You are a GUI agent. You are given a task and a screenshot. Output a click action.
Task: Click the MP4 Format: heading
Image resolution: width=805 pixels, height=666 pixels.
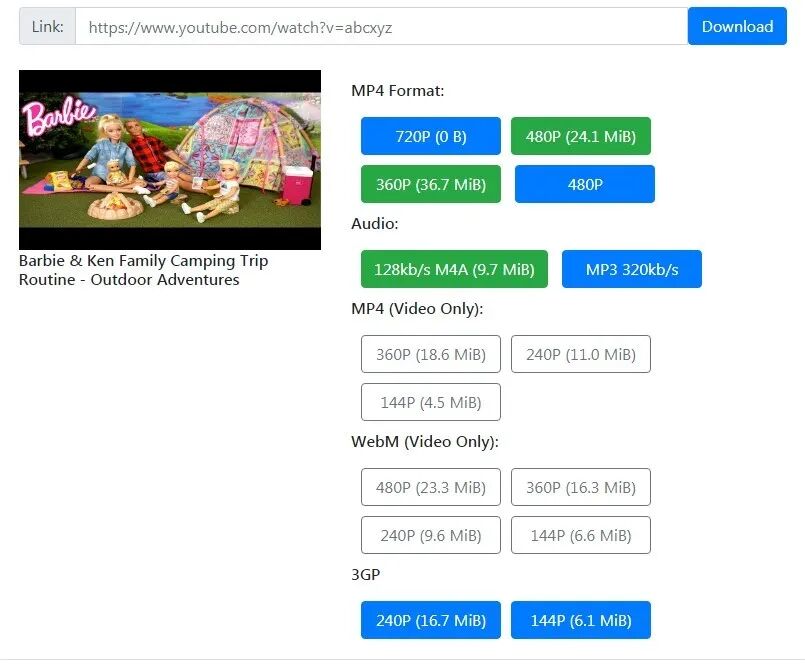coord(397,91)
